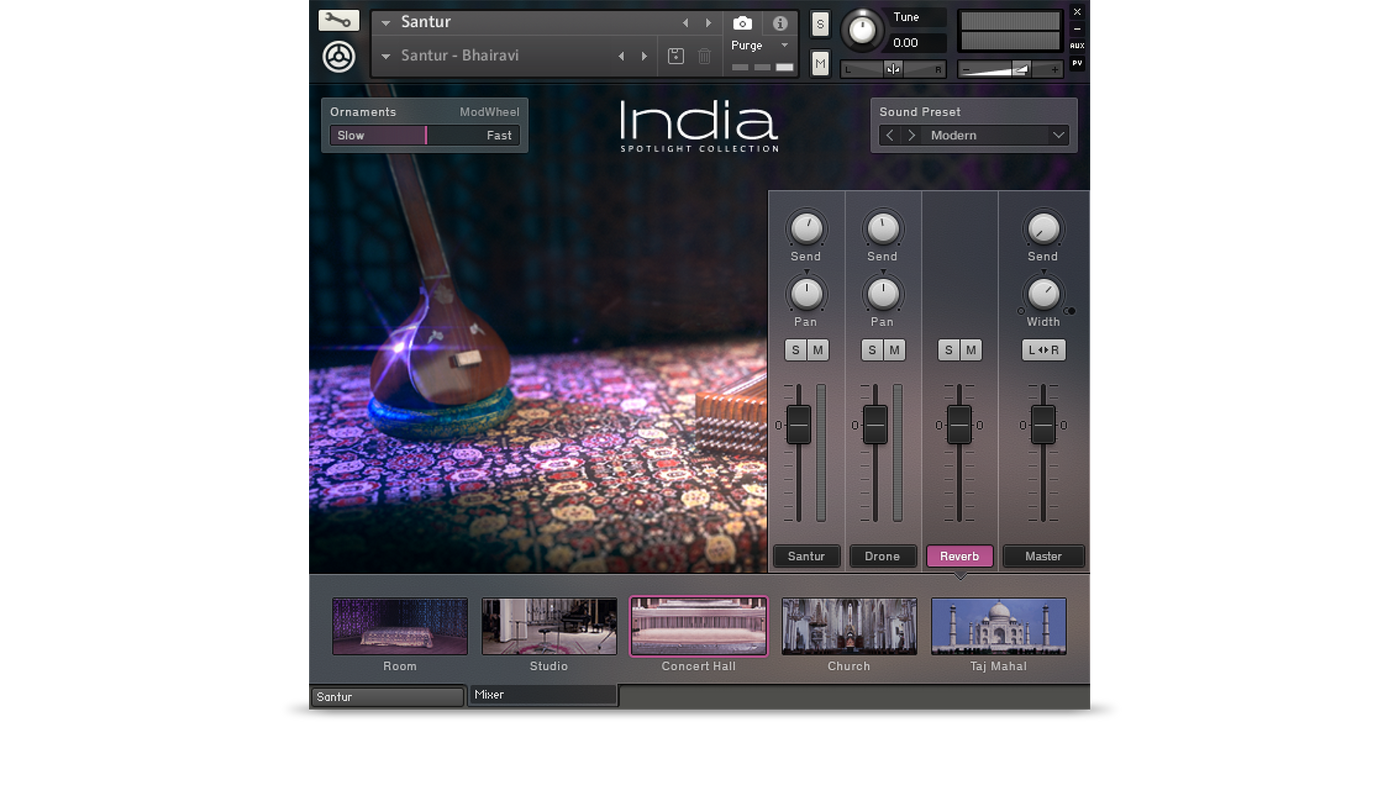Expand the Santur instrument name dropdown arrow

pyautogui.click(x=386, y=23)
